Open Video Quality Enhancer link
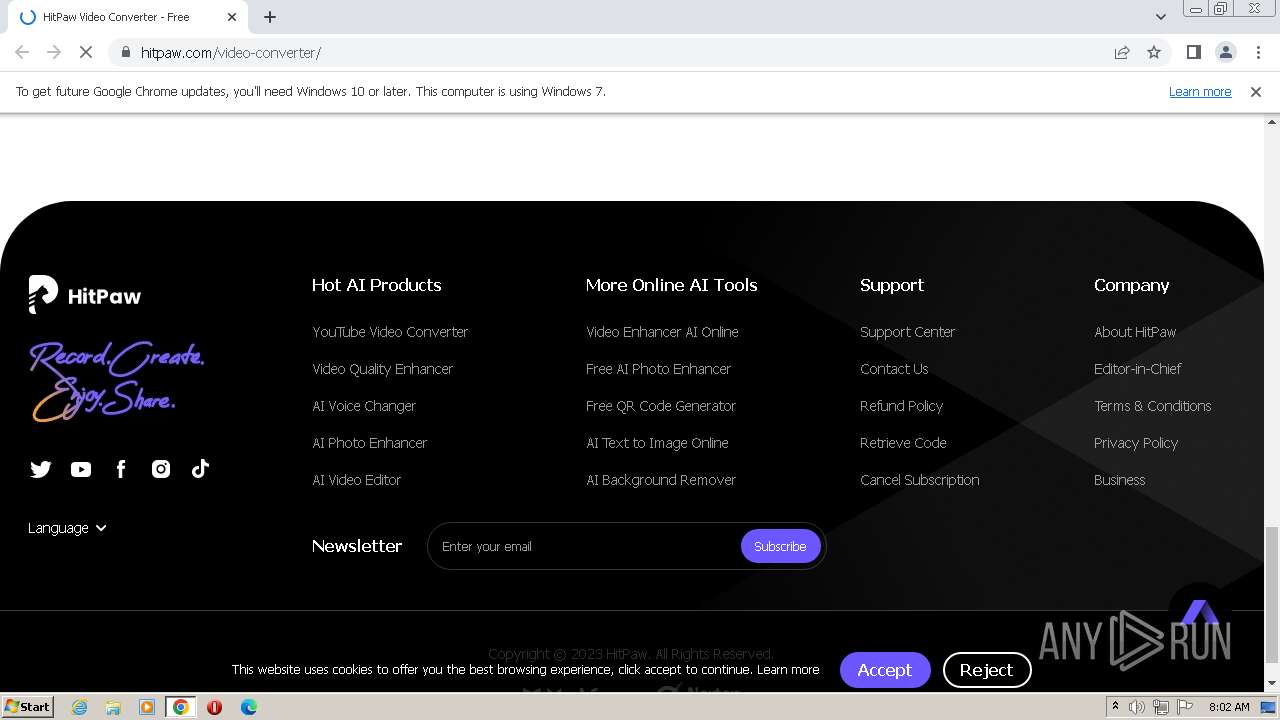 (x=383, y=369)
